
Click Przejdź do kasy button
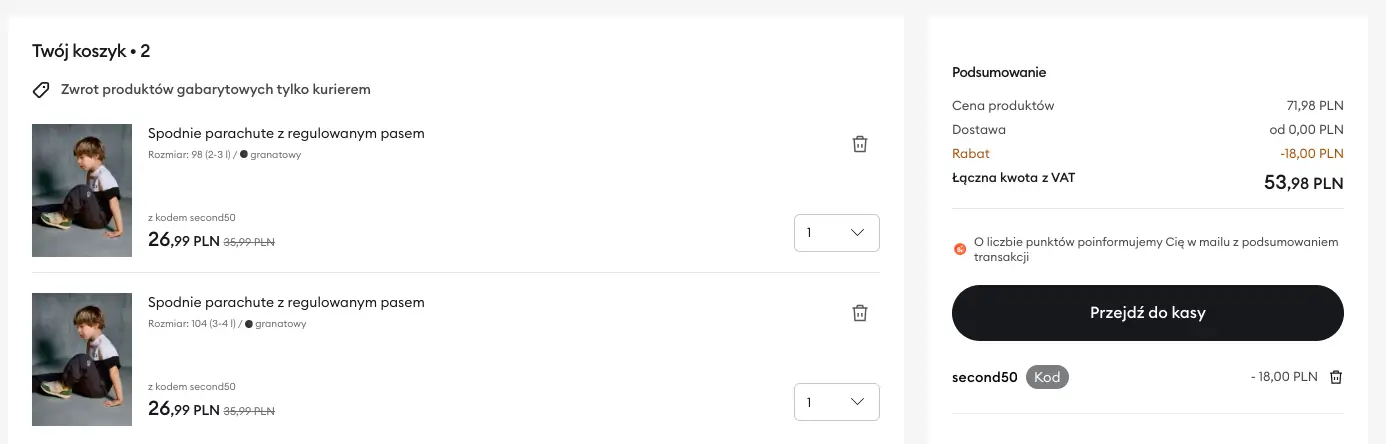coord(1147,313)
